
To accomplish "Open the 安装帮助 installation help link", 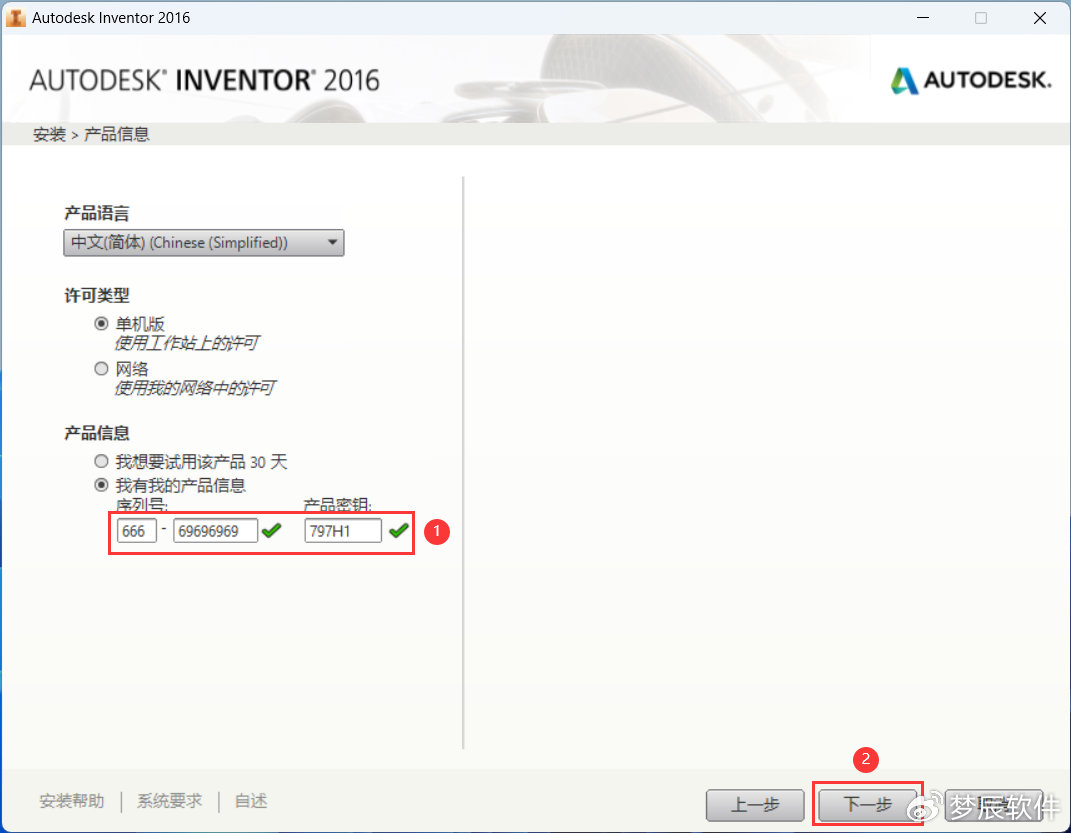I will (72, 801).
